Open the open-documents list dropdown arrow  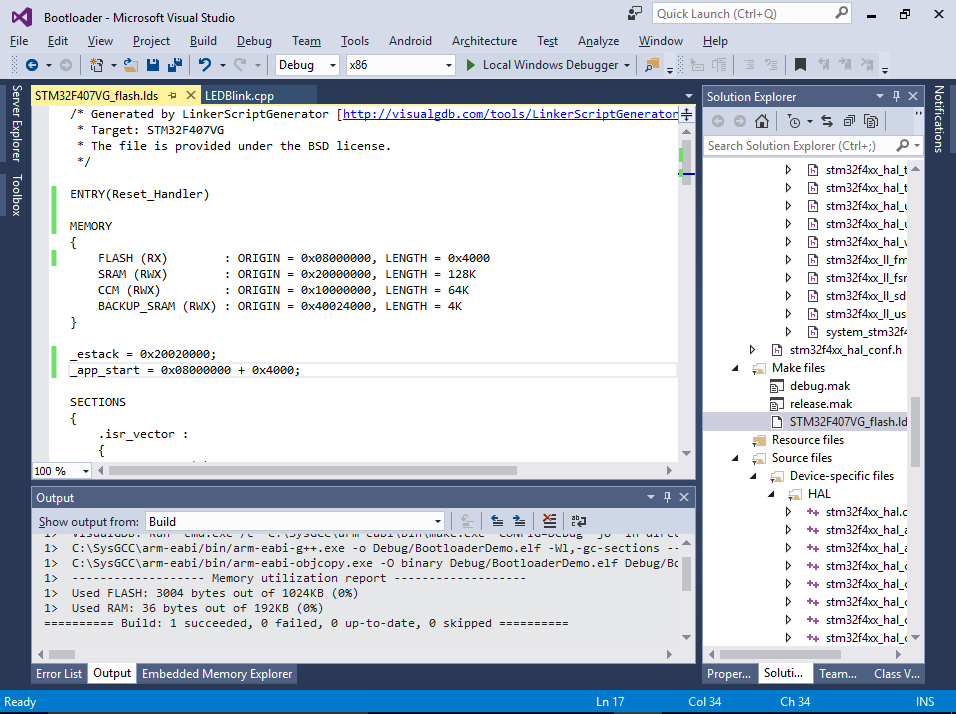tap(688, 96)
